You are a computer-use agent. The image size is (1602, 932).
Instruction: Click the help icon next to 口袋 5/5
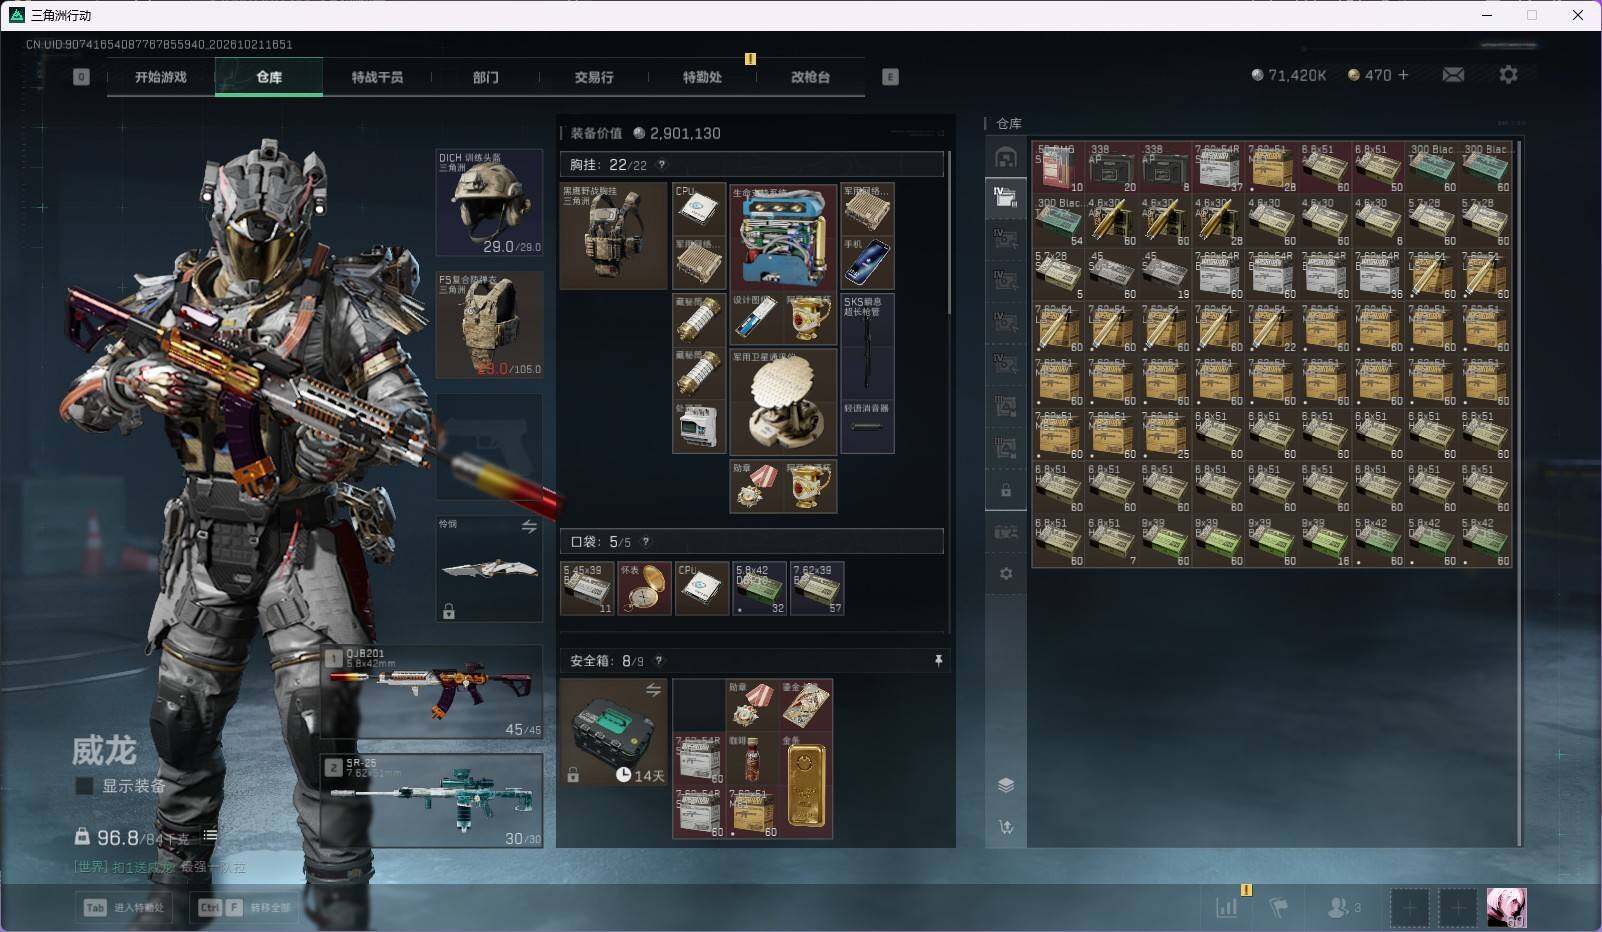(646, 542)
